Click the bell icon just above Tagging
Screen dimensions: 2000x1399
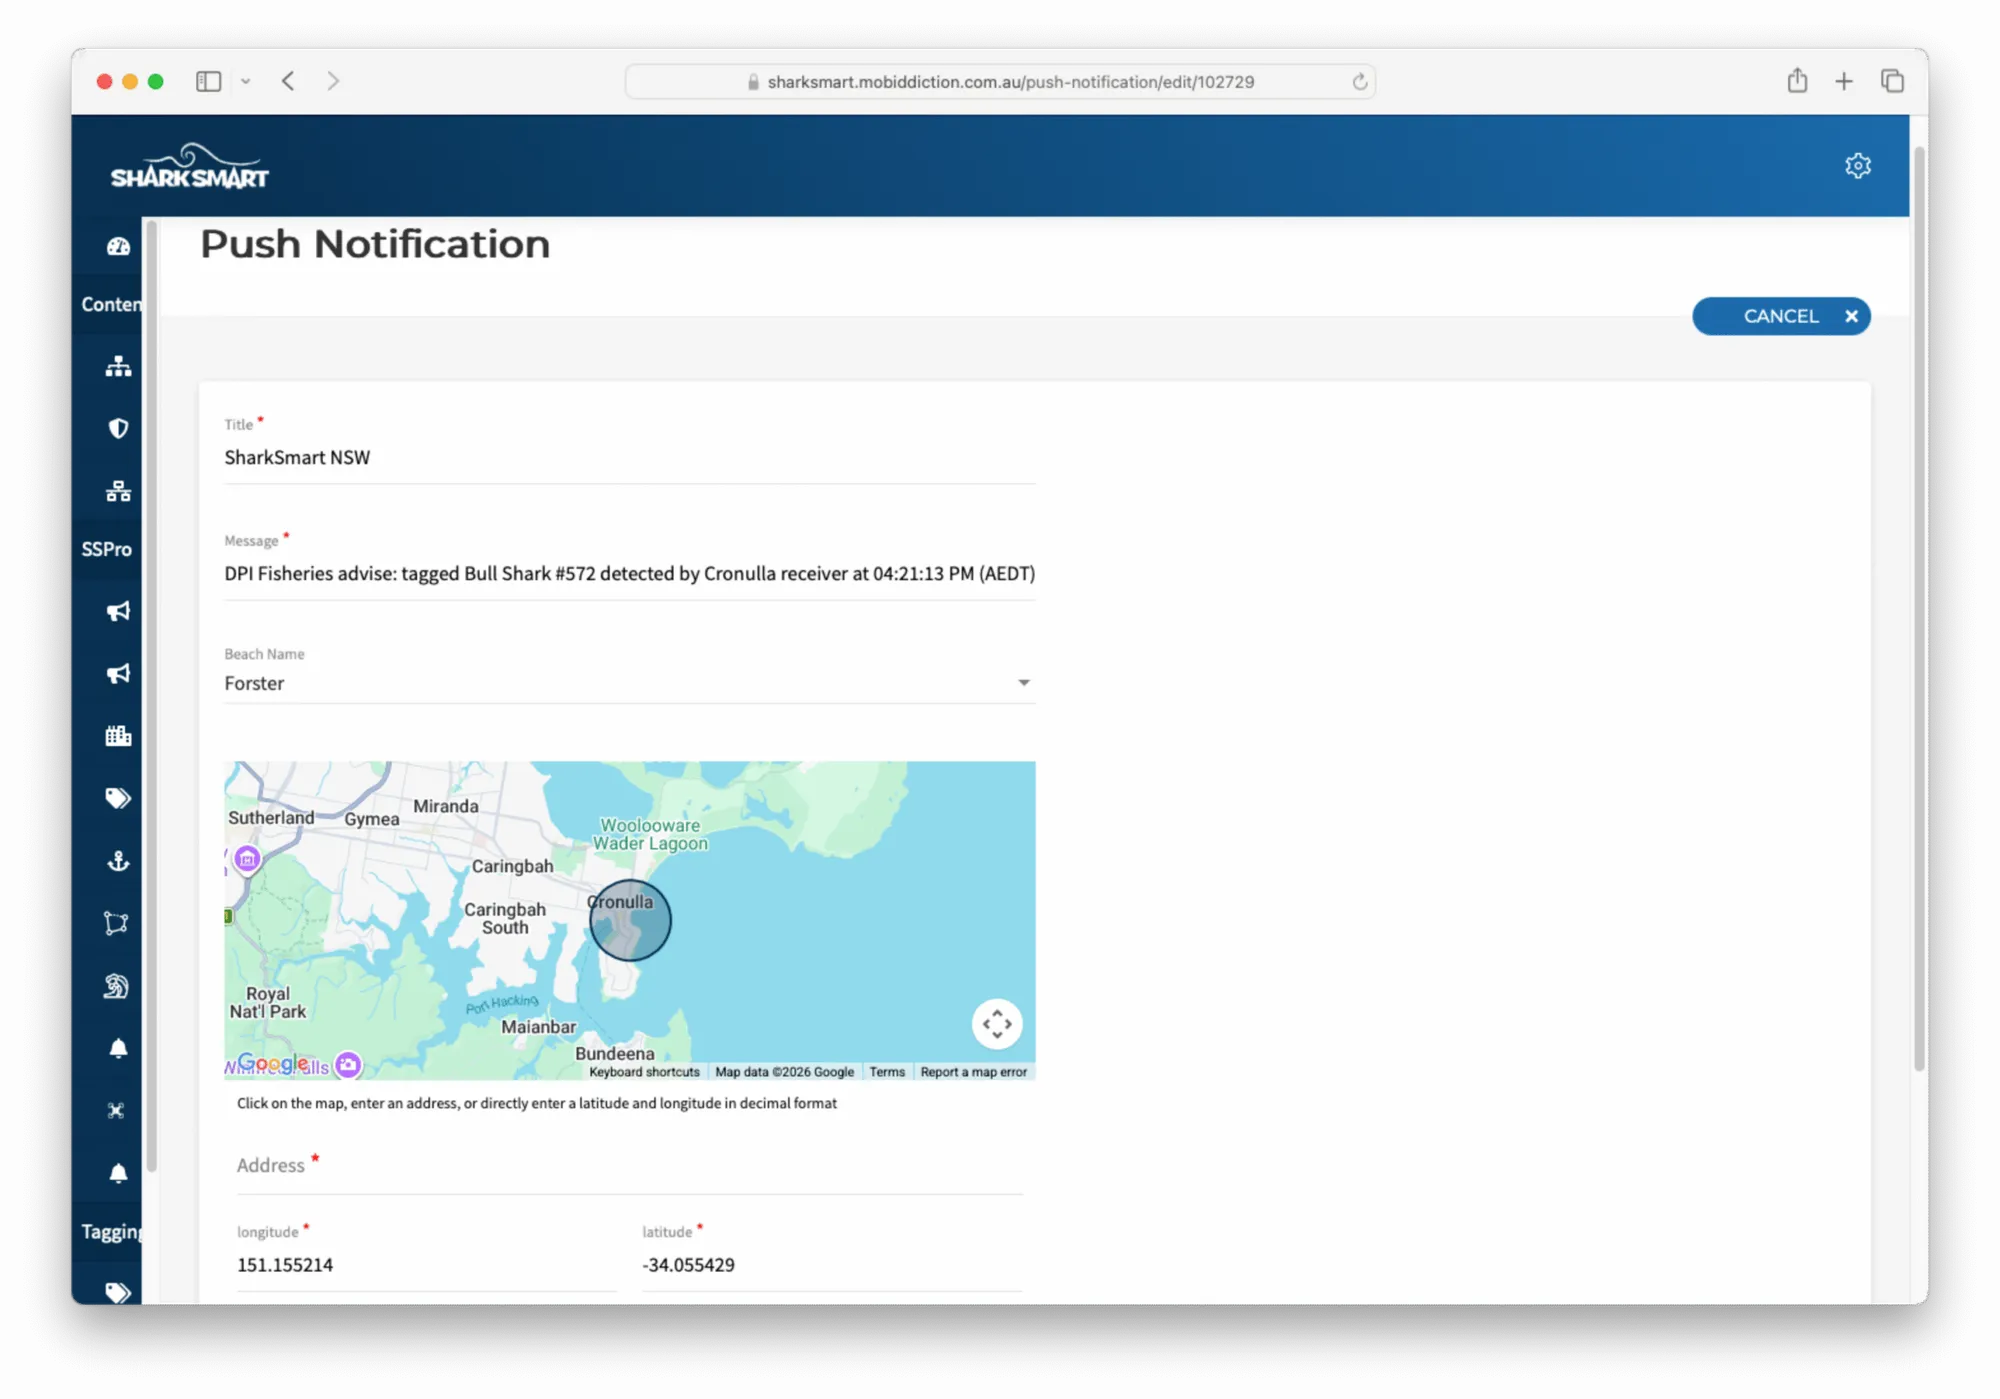coord(118,1173)
